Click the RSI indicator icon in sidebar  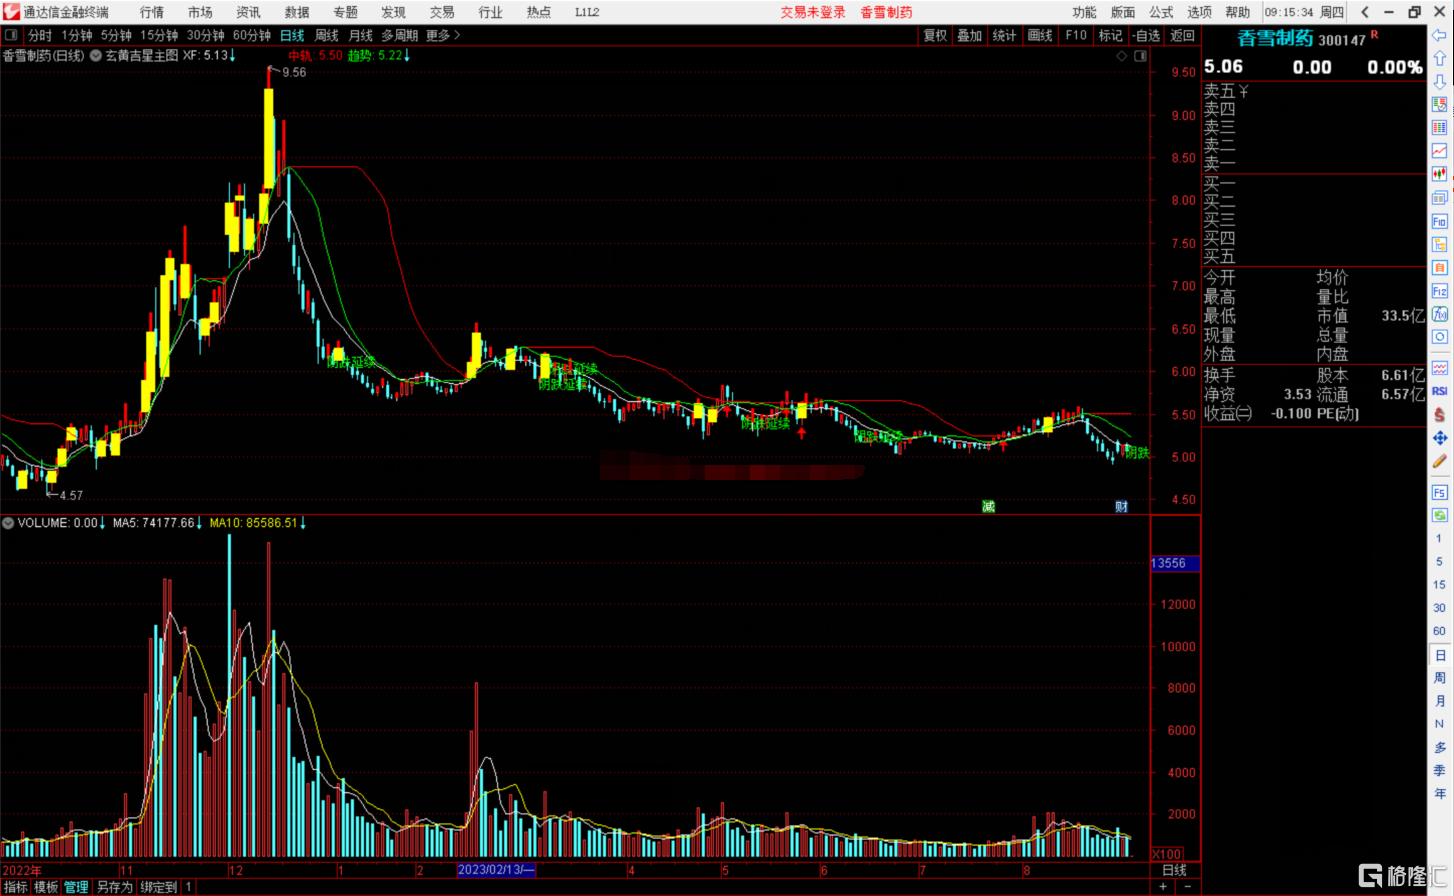pyautogui.click(x=1440, y=391)
